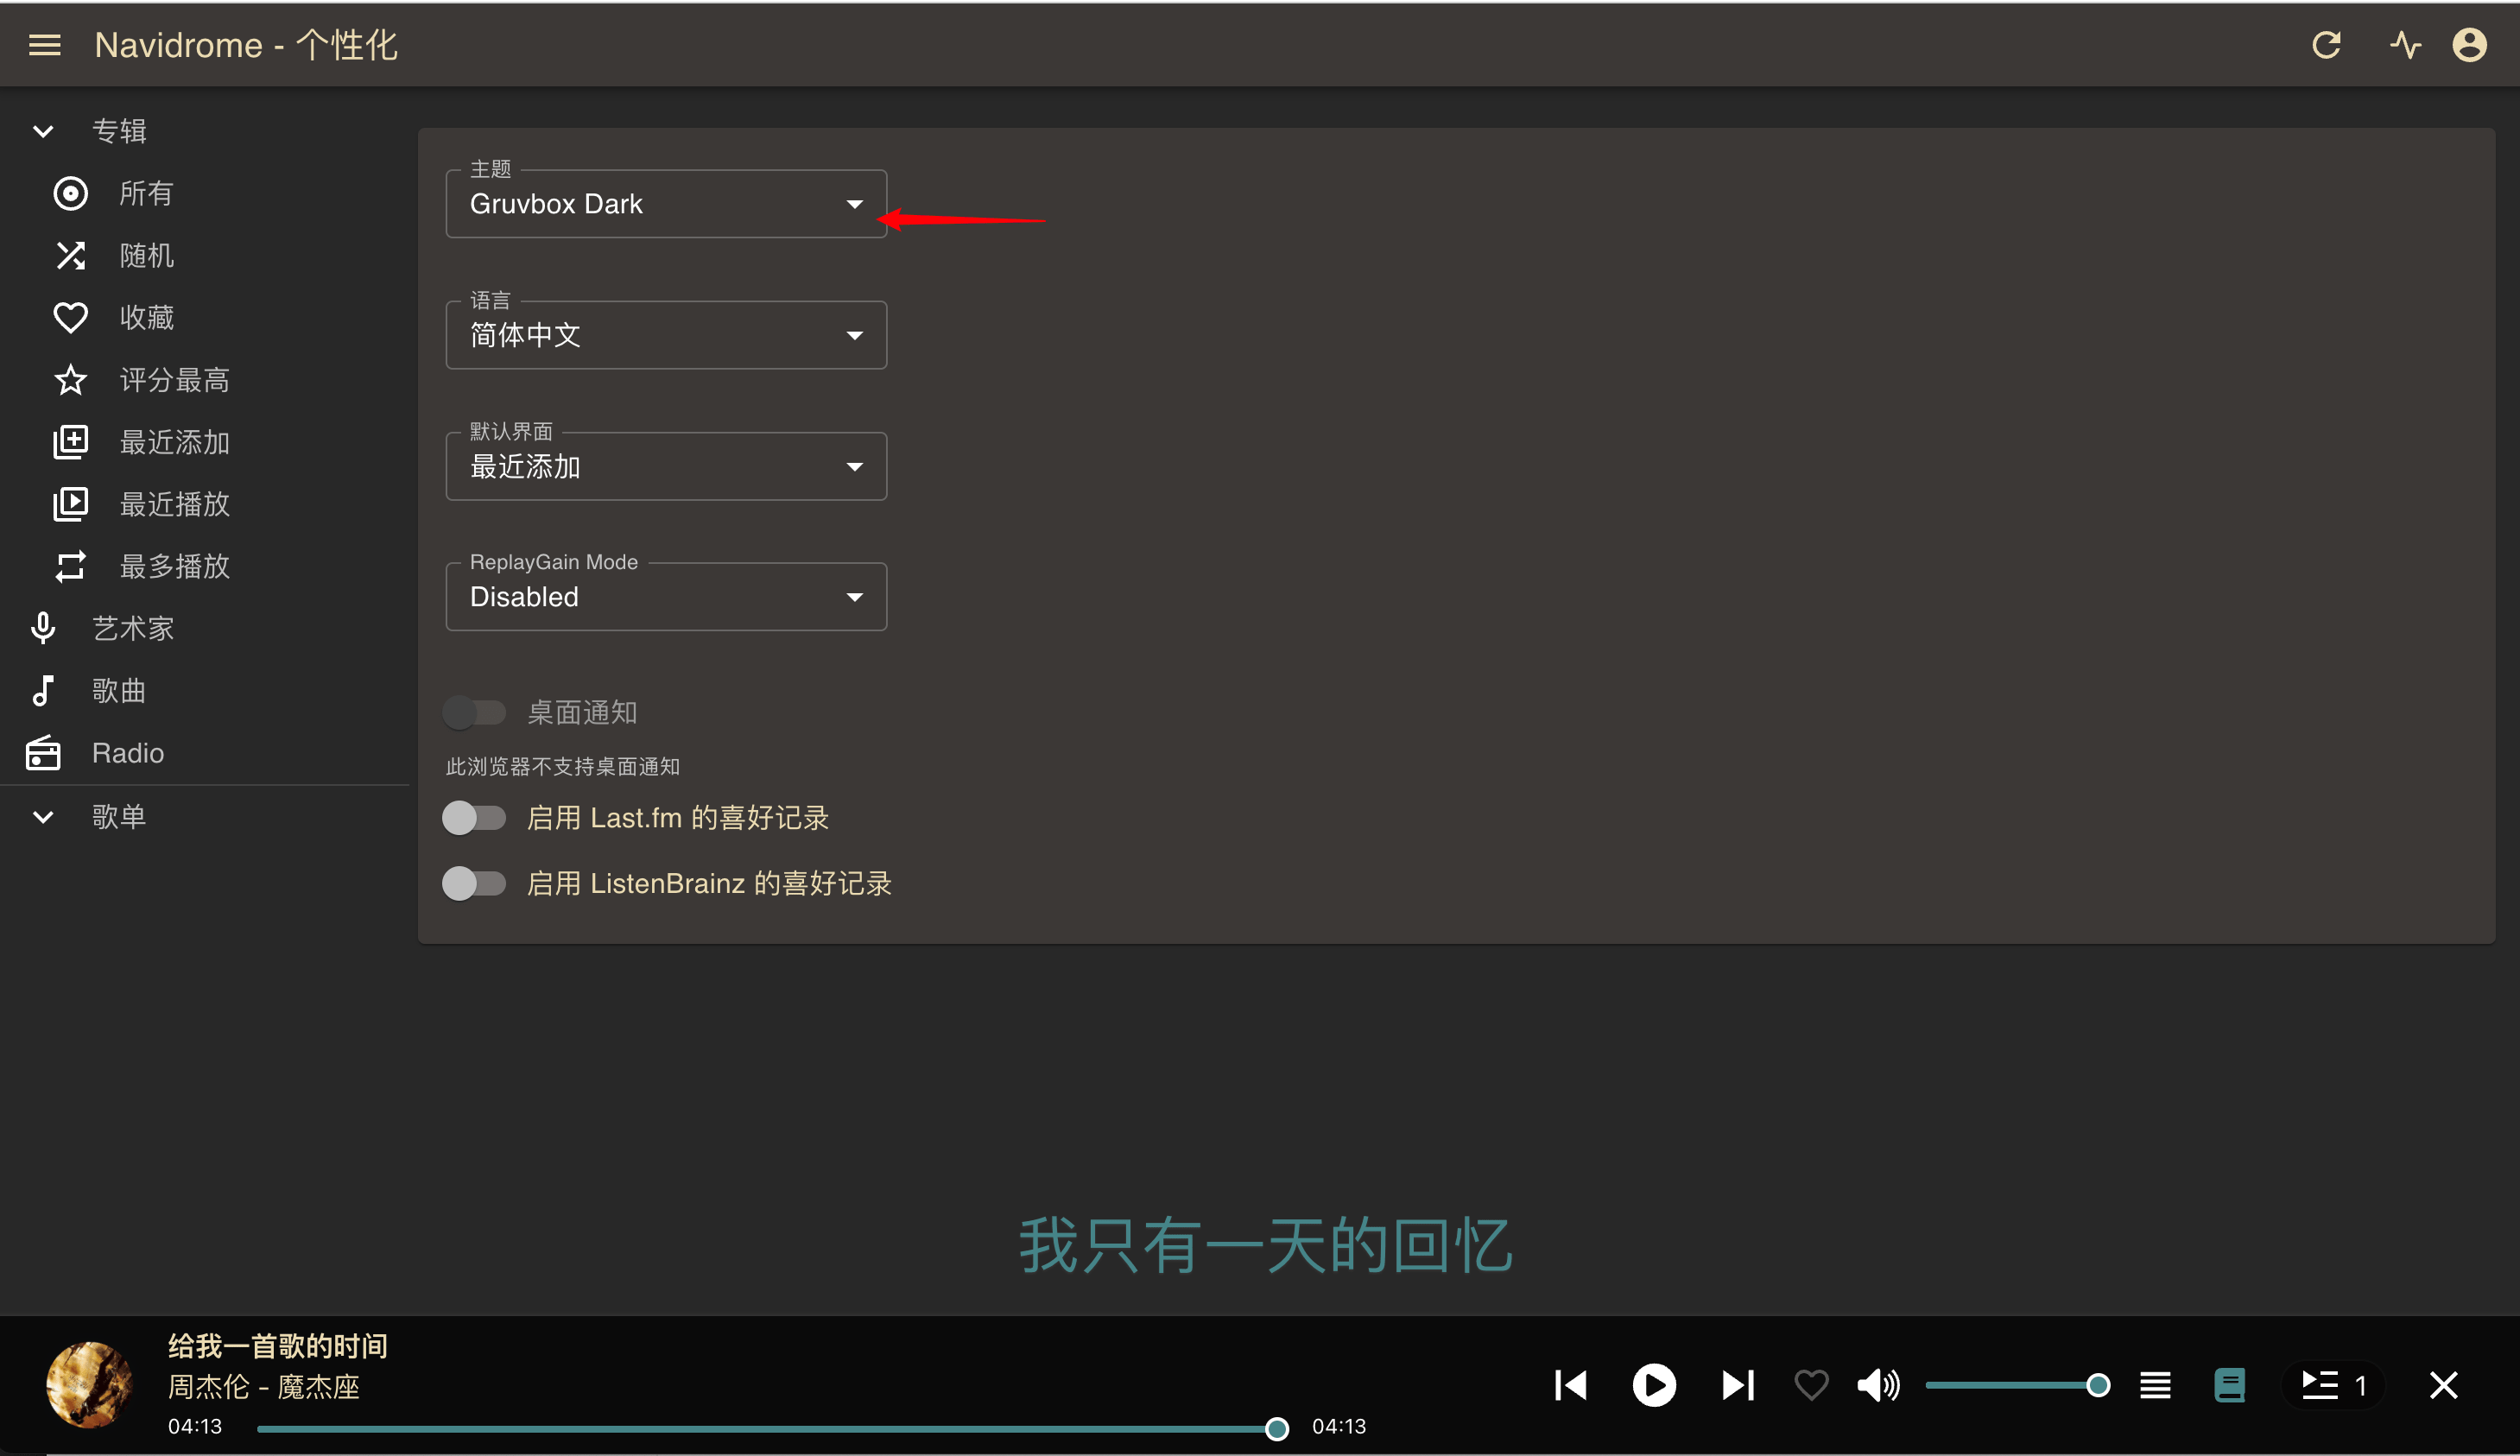Toggle lyrics display icon in player
Screen dimensions: 2520x1456
click(2230, 1385)
